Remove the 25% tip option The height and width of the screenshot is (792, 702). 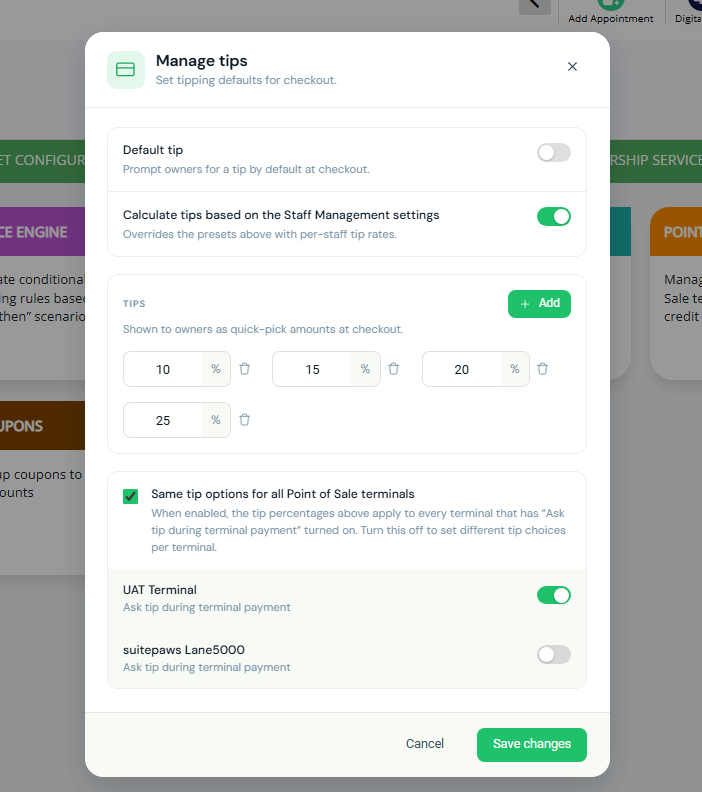click(x=244, y=420)
